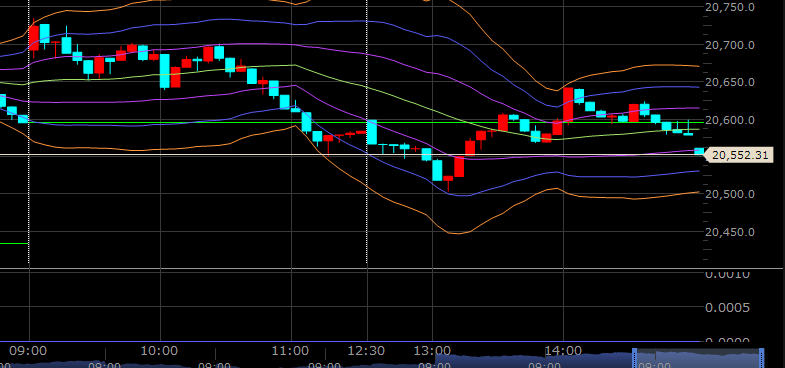Click the 20,650.0 price axis label

click(x=730, y=82)
